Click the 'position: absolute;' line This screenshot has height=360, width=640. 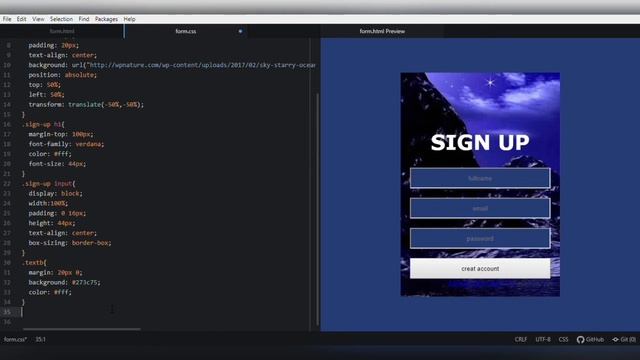tap(62, 75)
